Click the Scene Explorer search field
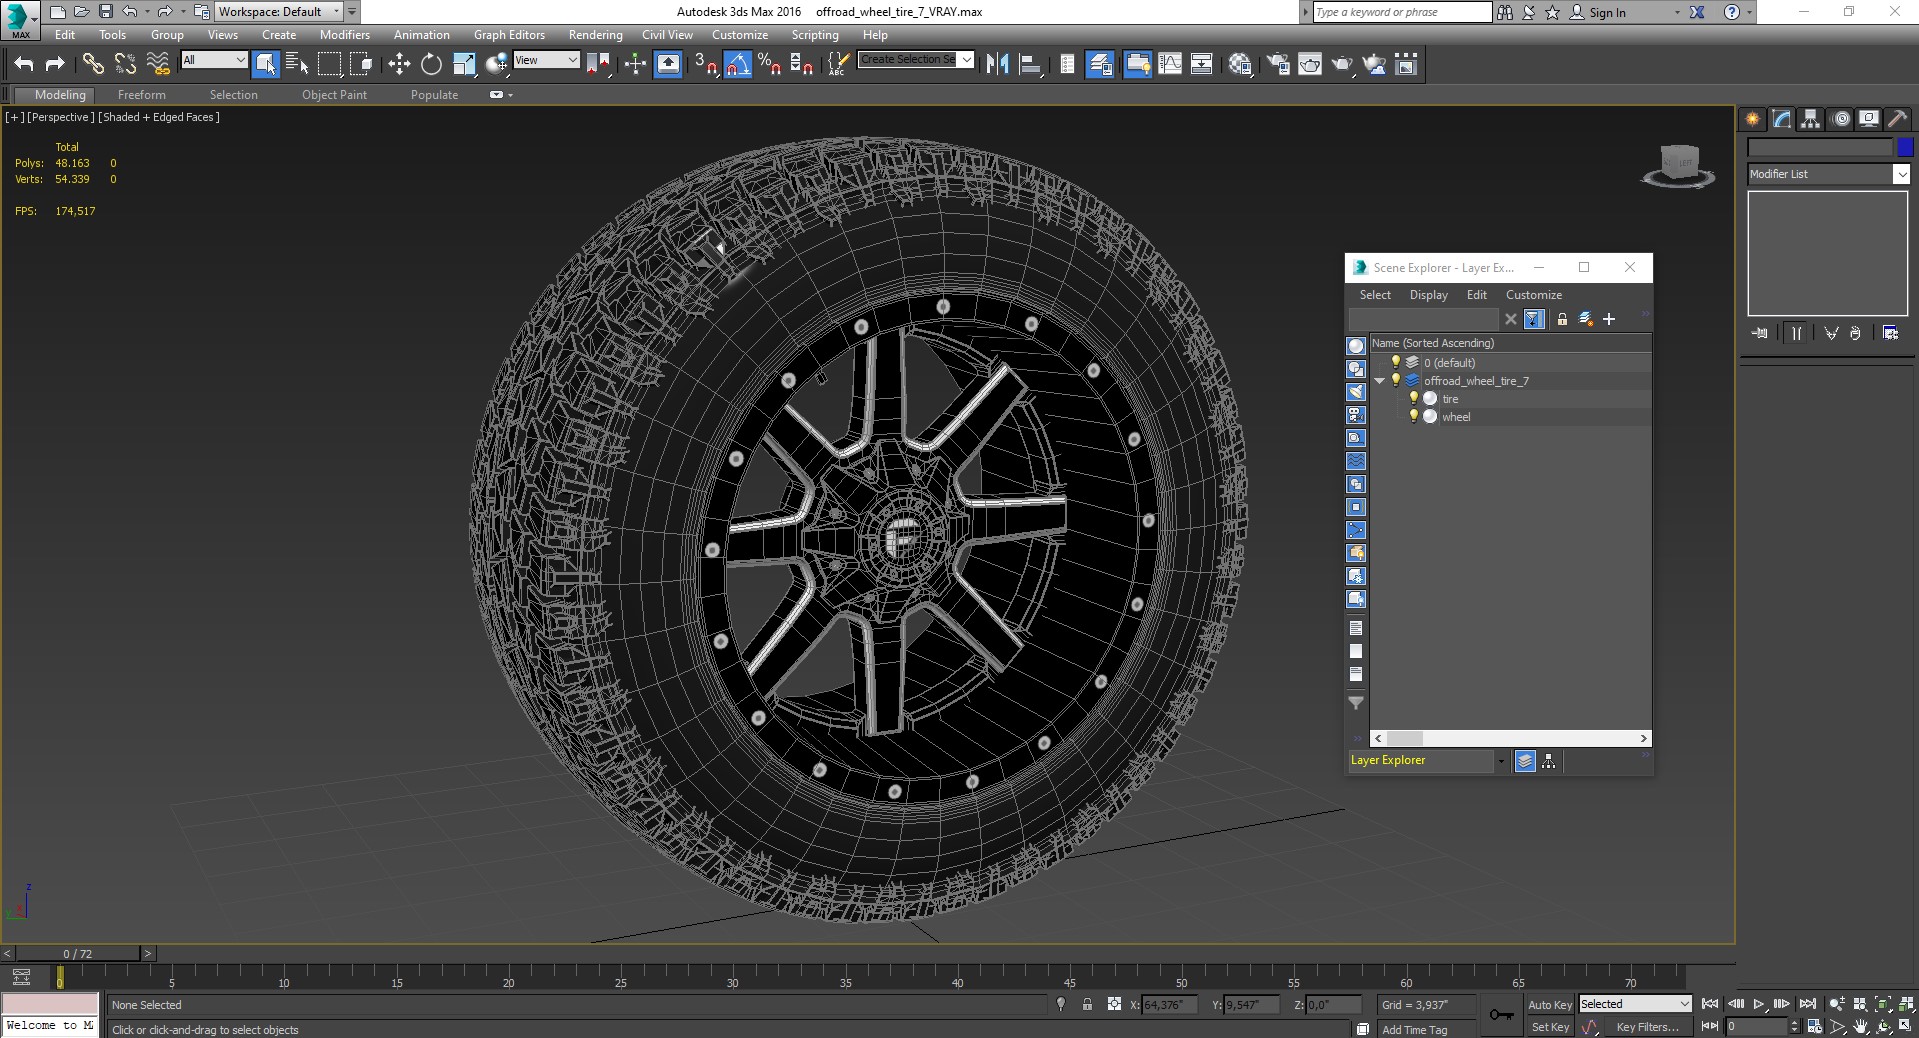The width and height of the screenshot is (1919, 1038). click(1423, 319)
